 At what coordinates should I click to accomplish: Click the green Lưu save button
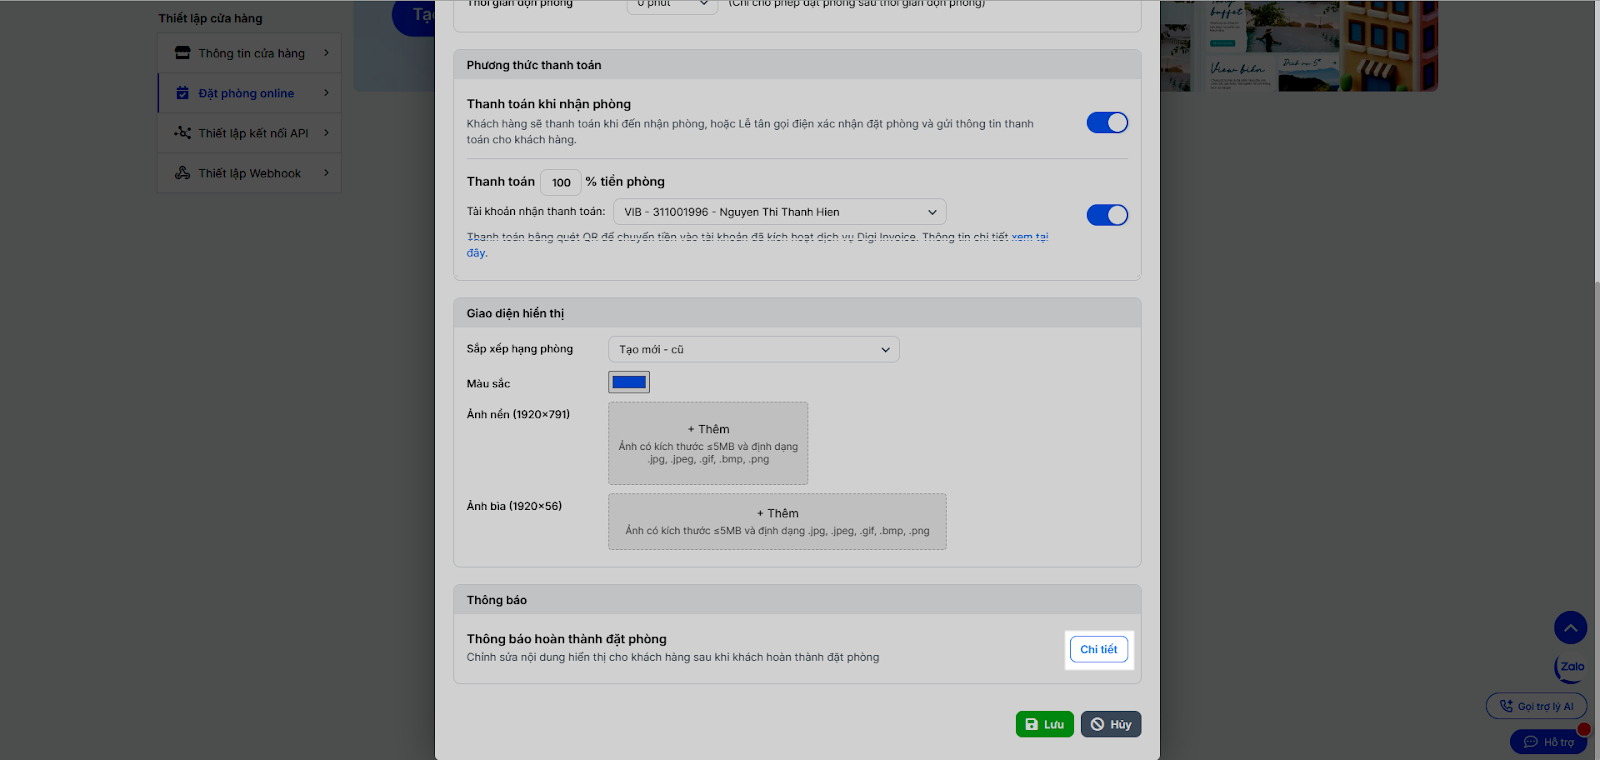(1044, 724)
